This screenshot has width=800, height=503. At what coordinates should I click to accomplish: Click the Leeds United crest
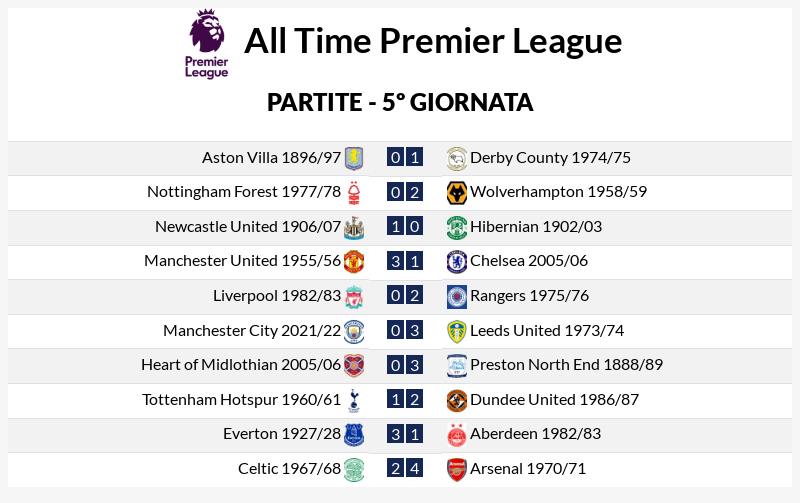pos(457,331)
